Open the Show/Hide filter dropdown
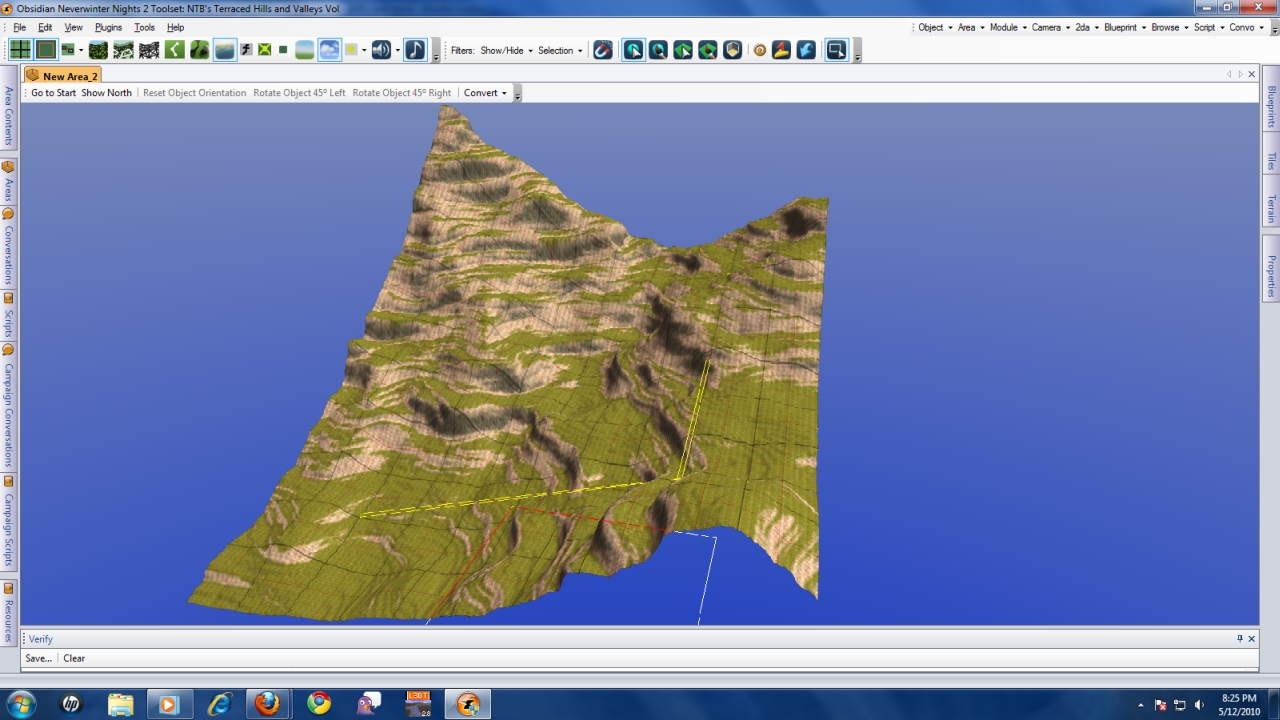The height and width of the screenshot is (720, 1280). point(506,50)
